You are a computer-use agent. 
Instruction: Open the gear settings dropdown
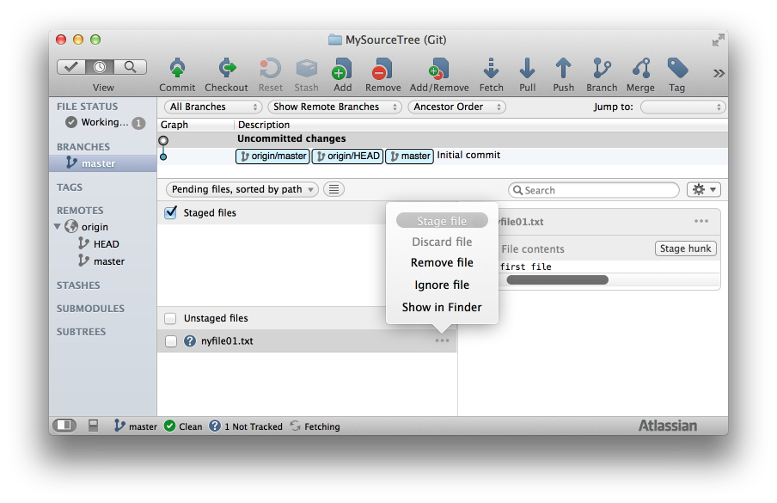point(704,189)
